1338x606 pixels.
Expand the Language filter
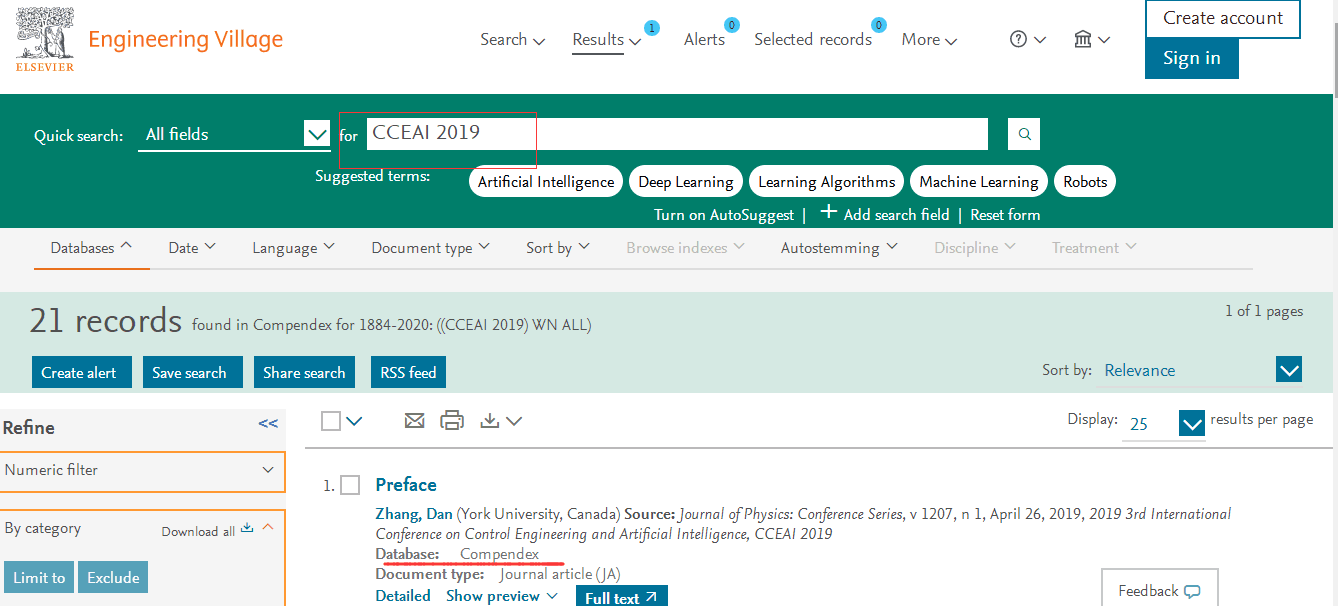[x=293, y=247]
